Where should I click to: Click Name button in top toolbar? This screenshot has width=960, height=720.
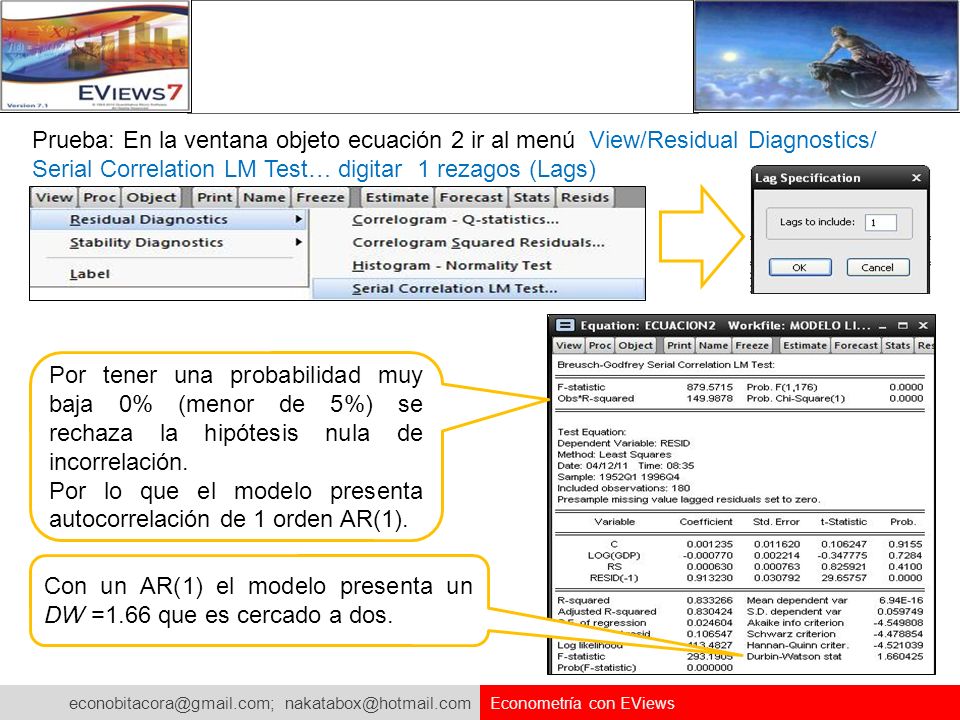tap(264, 198)
